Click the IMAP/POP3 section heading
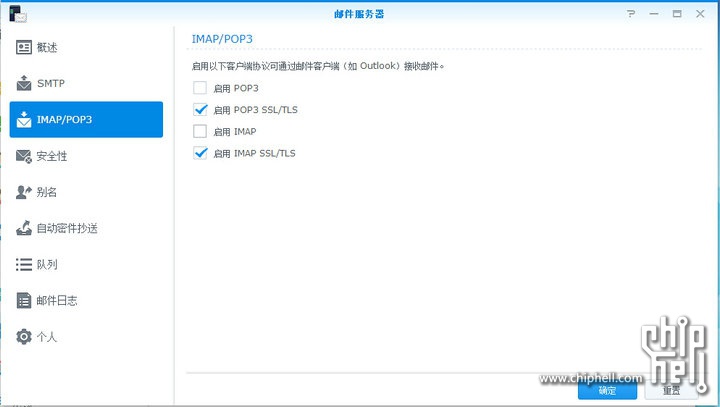Viewport: 720px width, 407px height. coord(222,39)
